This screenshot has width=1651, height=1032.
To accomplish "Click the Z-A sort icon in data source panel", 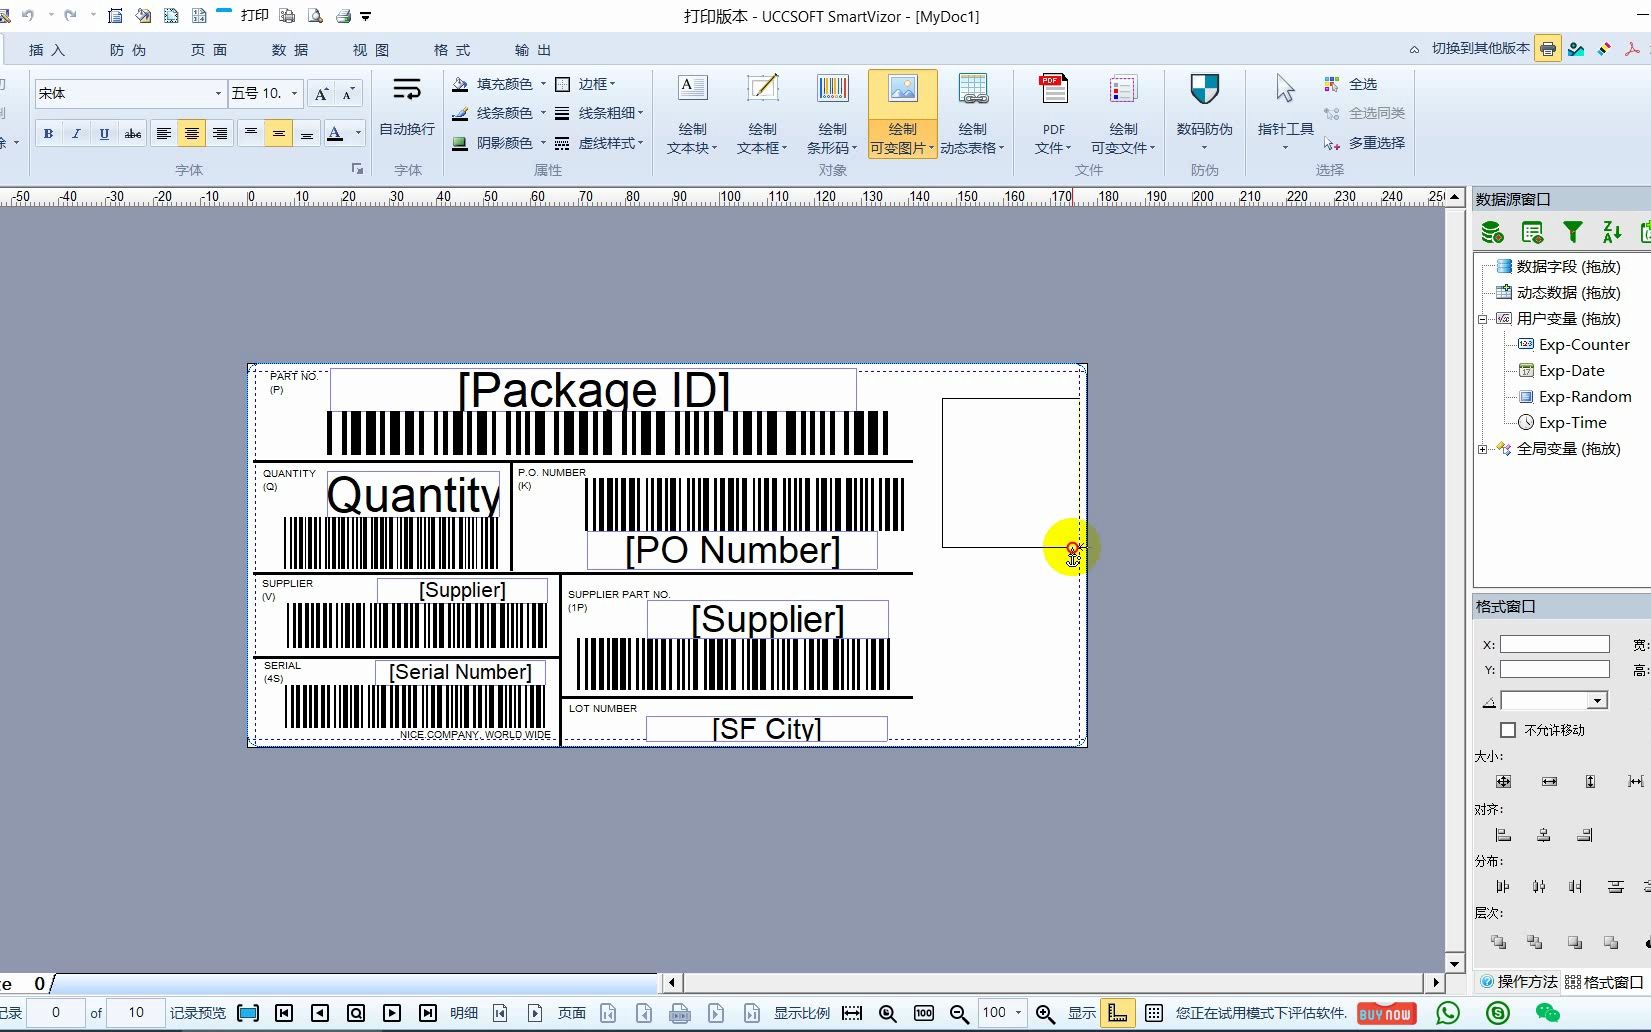I will pyautogui.click(x=1612, y=233).
